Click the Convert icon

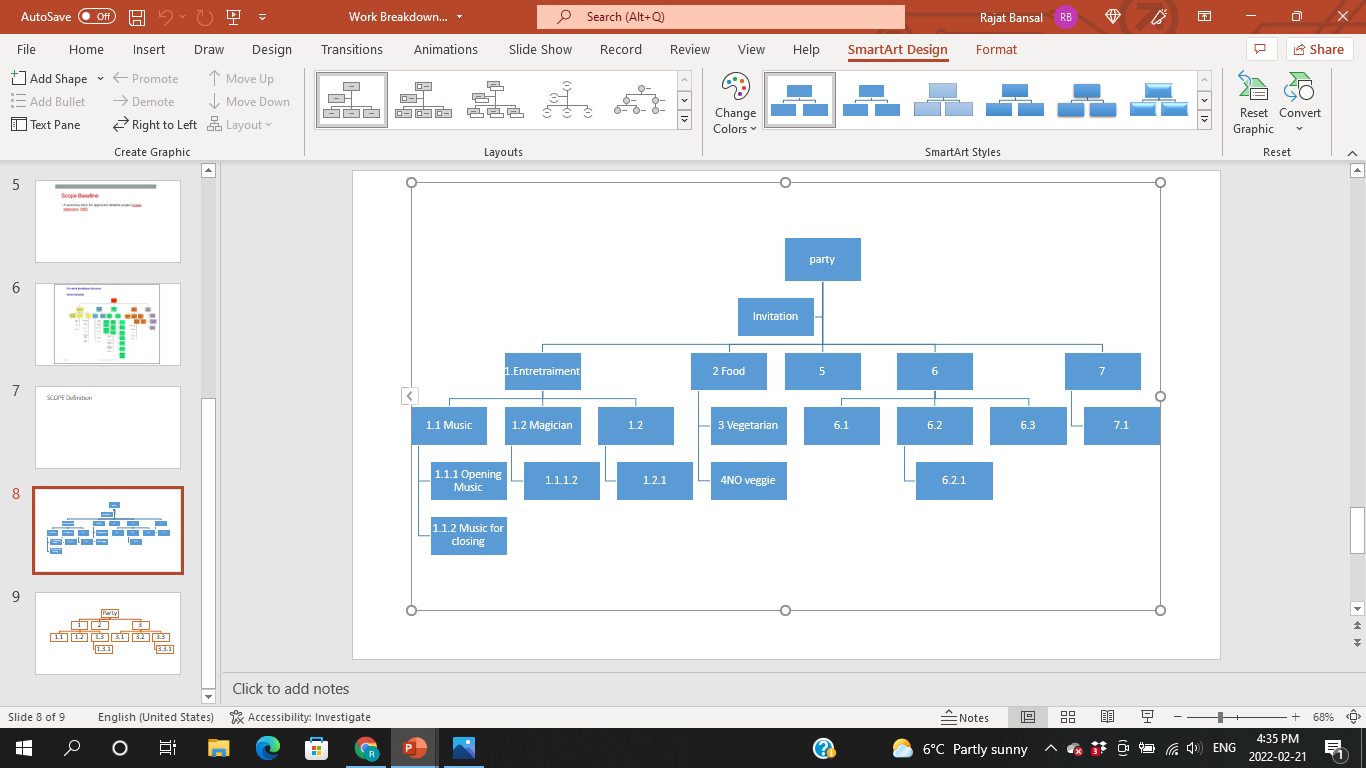click(x=1299, y=100)
